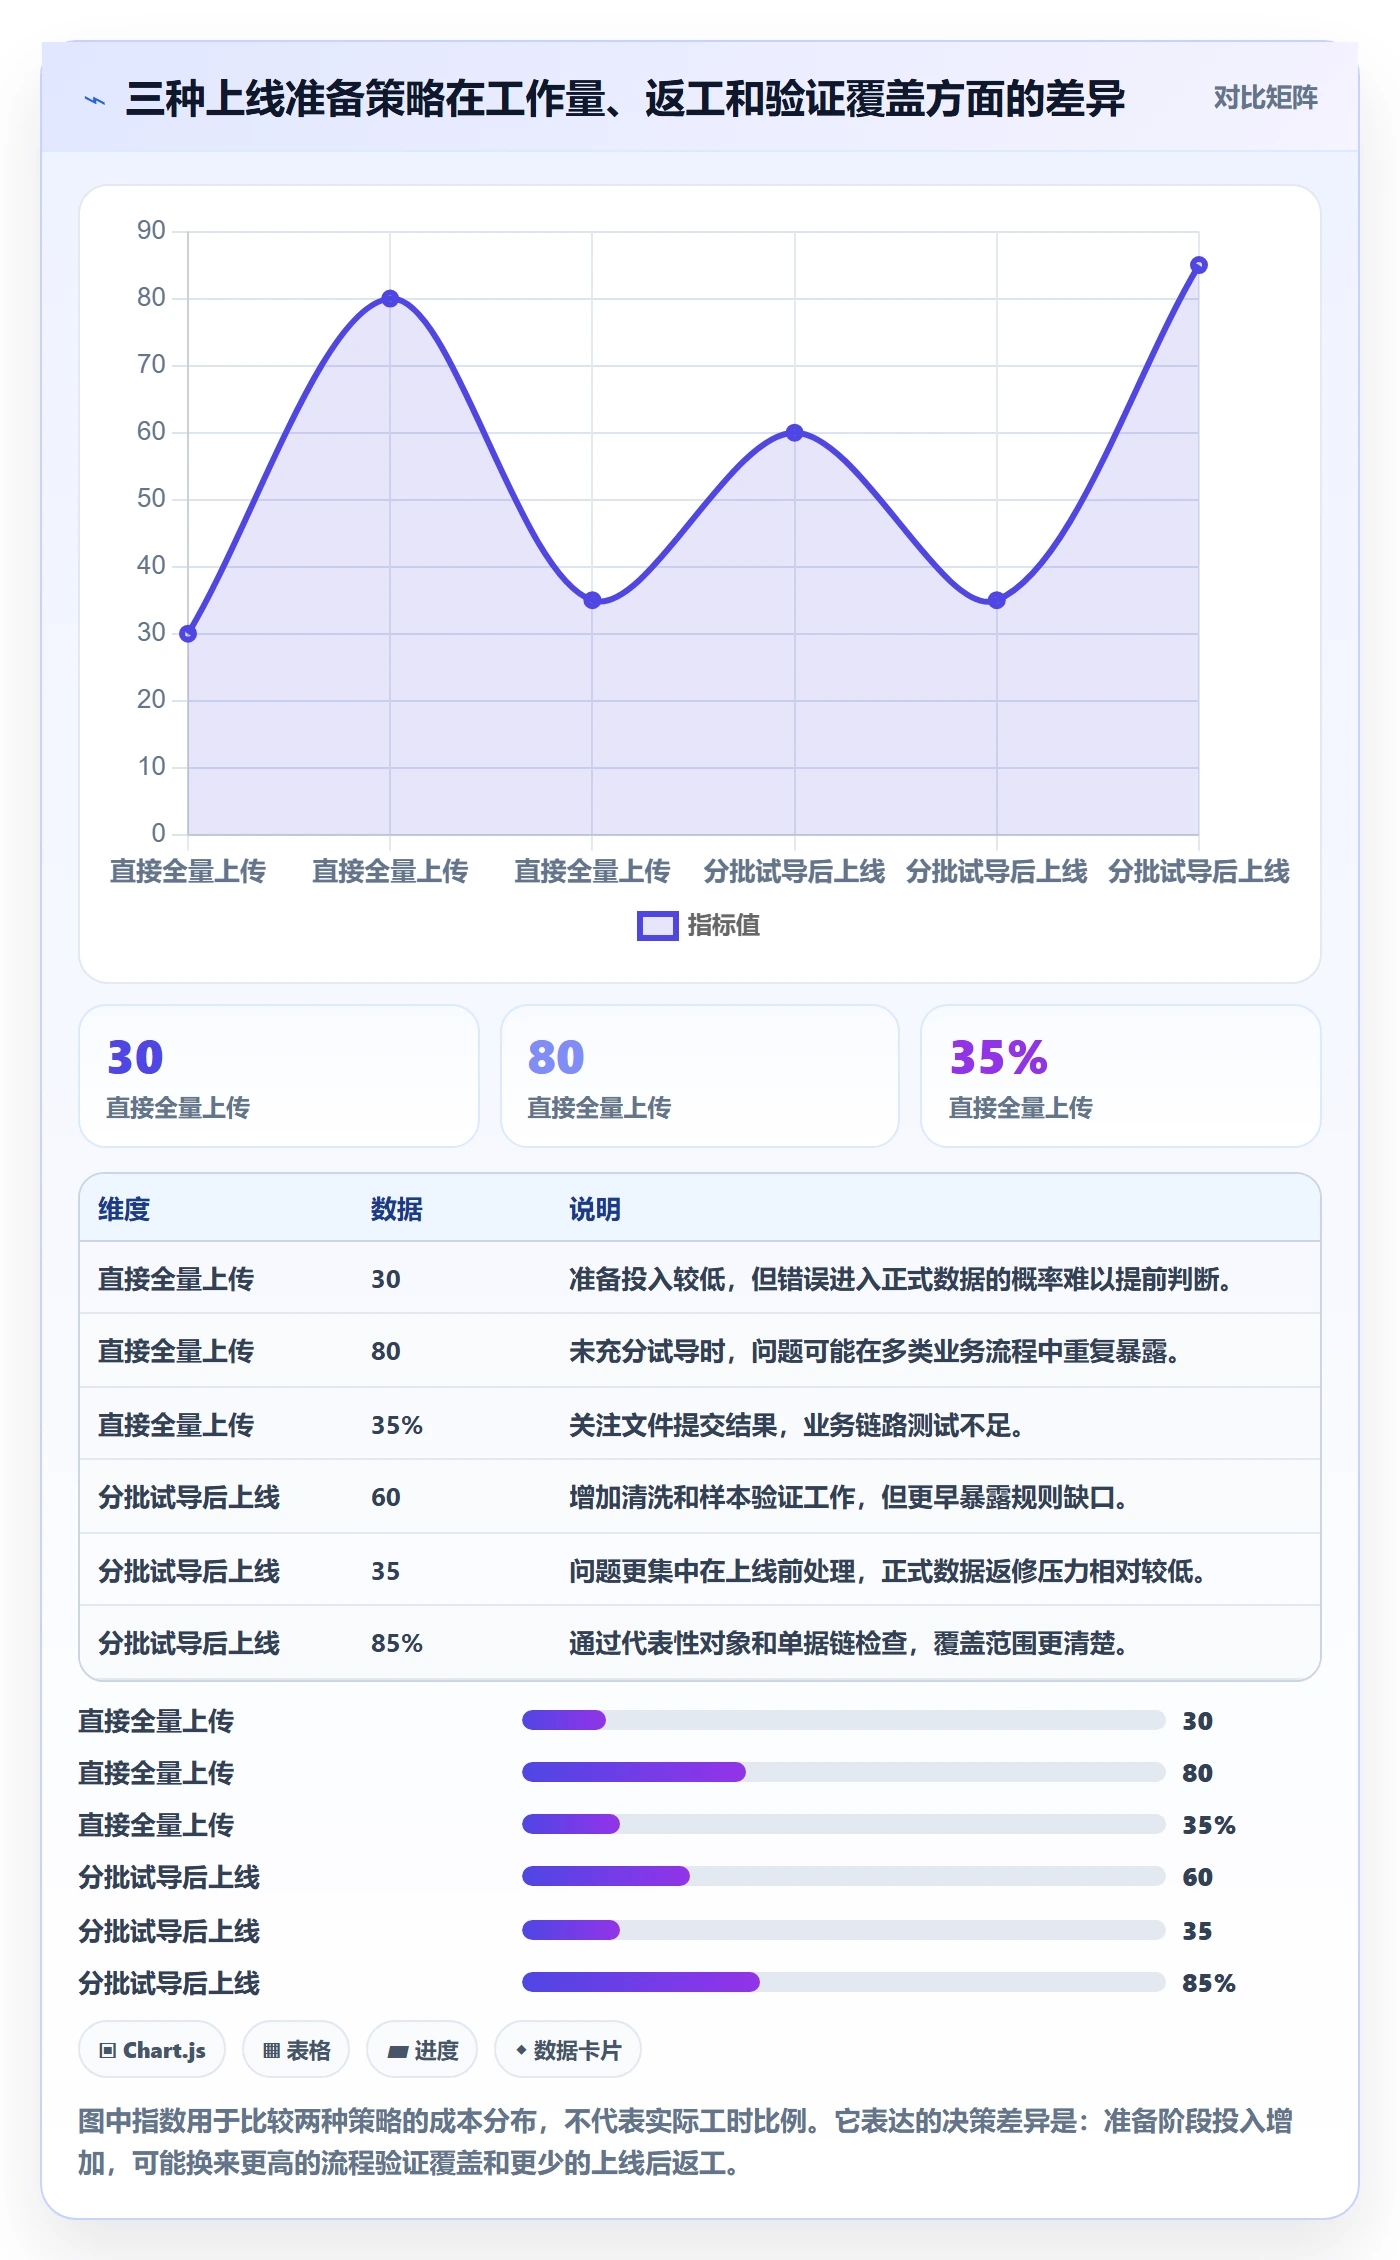Click the 数据 column header
Image resolution: width=1400 pixels, height=2260 pixels.
(397, 1210)
